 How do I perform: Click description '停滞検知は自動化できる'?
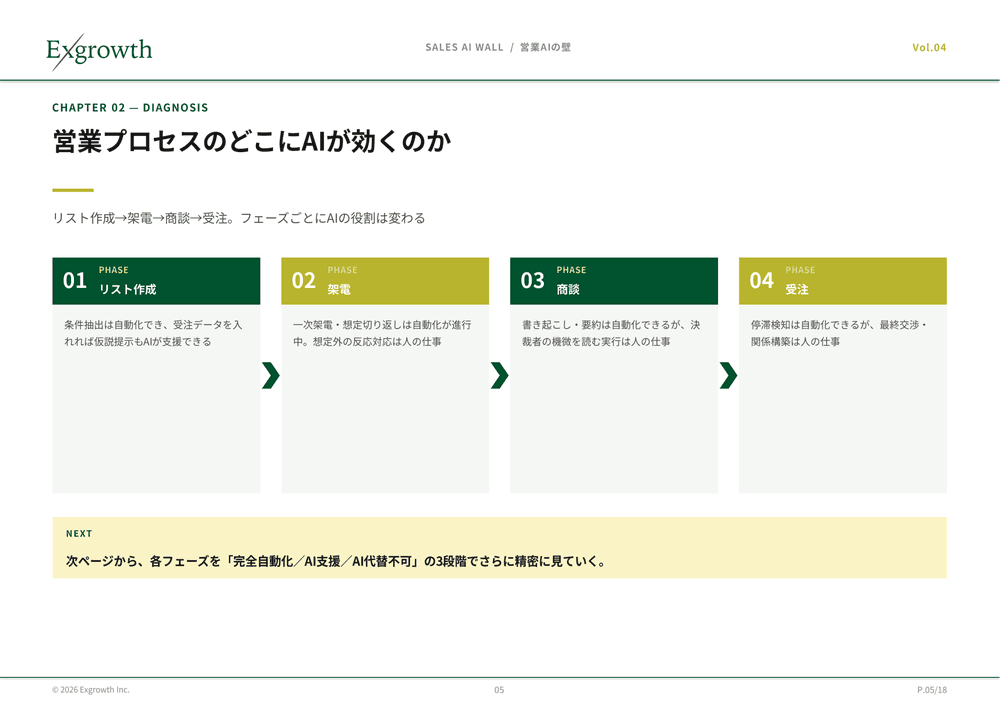tap(839, 333)
